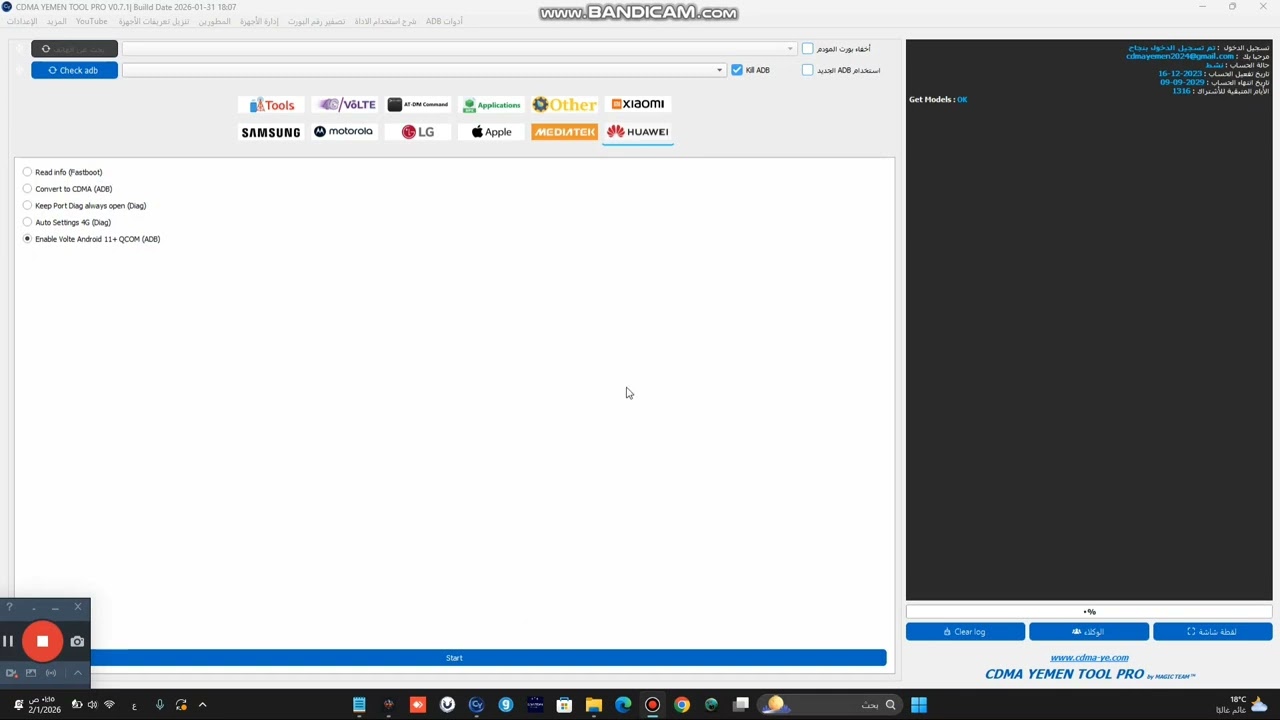Take a Bandicam screenshot with camera icon

pos(77,641)
